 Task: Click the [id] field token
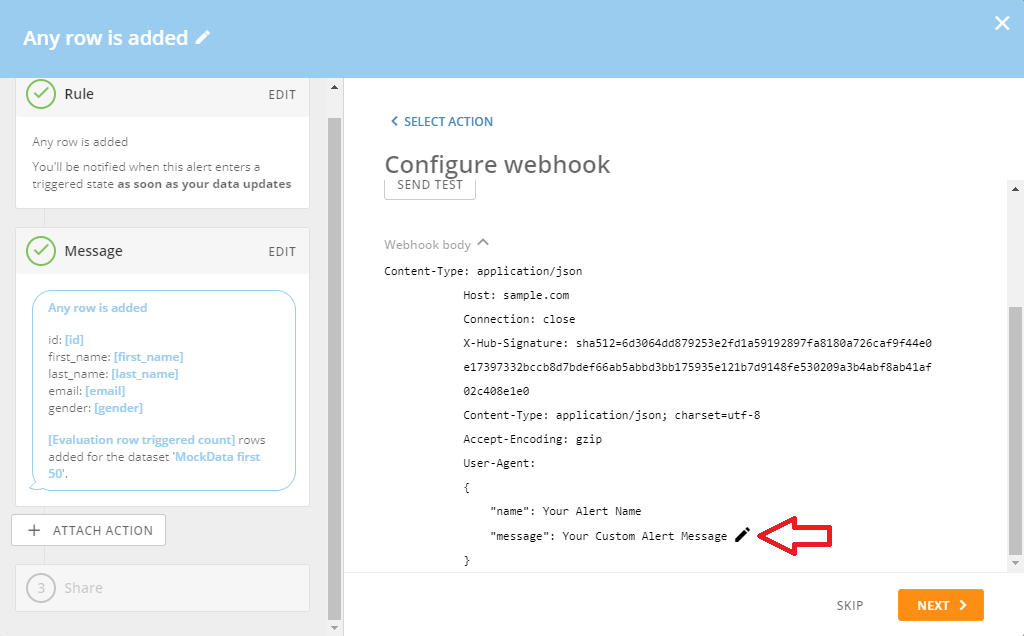[74, 340]
